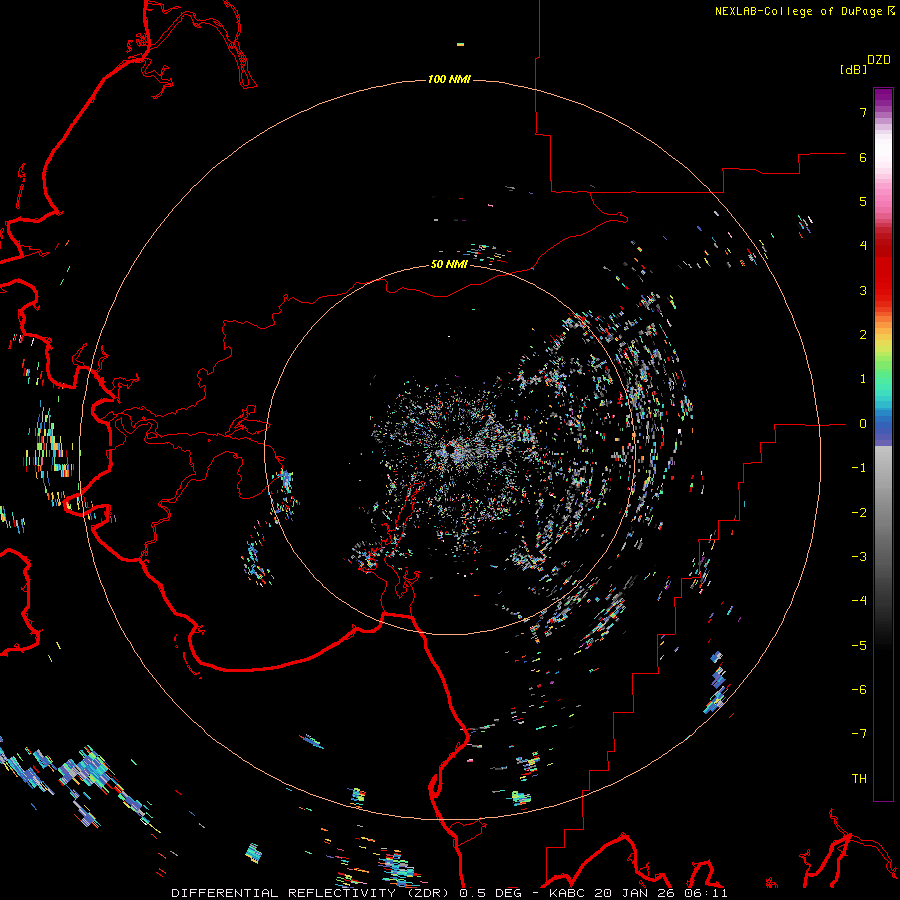Screen dimensions: 900x900
Task: Click the ZDR color scale bar
Action: (x=883, y=444)
